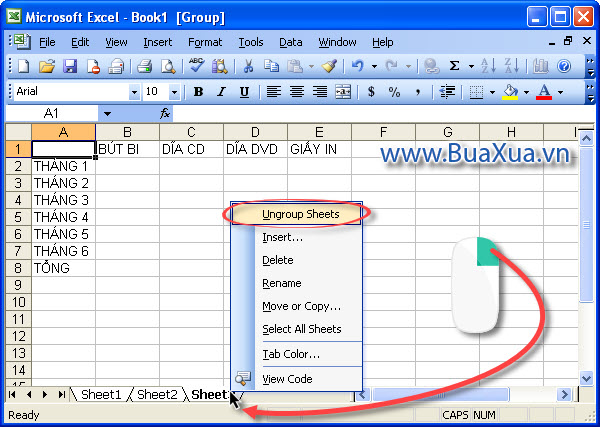Click the Currency Style dollar icon
600x427 pixels.
(x=371, y=92)
